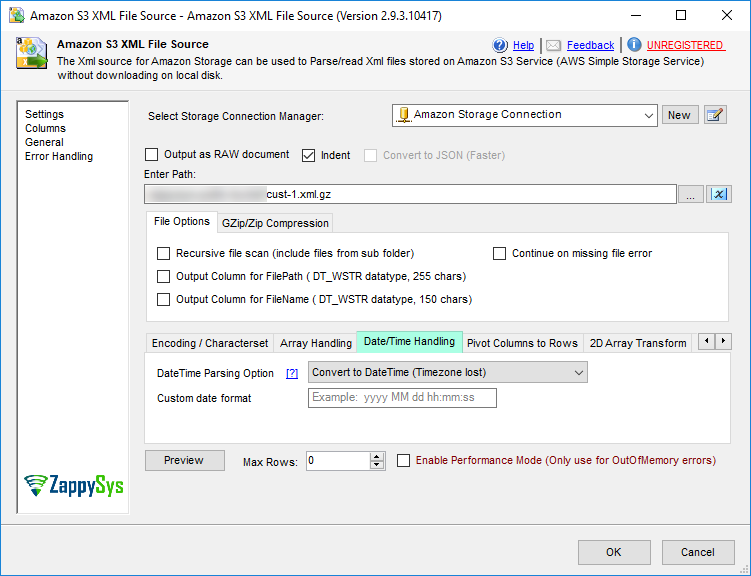This screenshot has width=751, height=576.
Task: Click the browse path ellipsis button
Action: point(690,194)
